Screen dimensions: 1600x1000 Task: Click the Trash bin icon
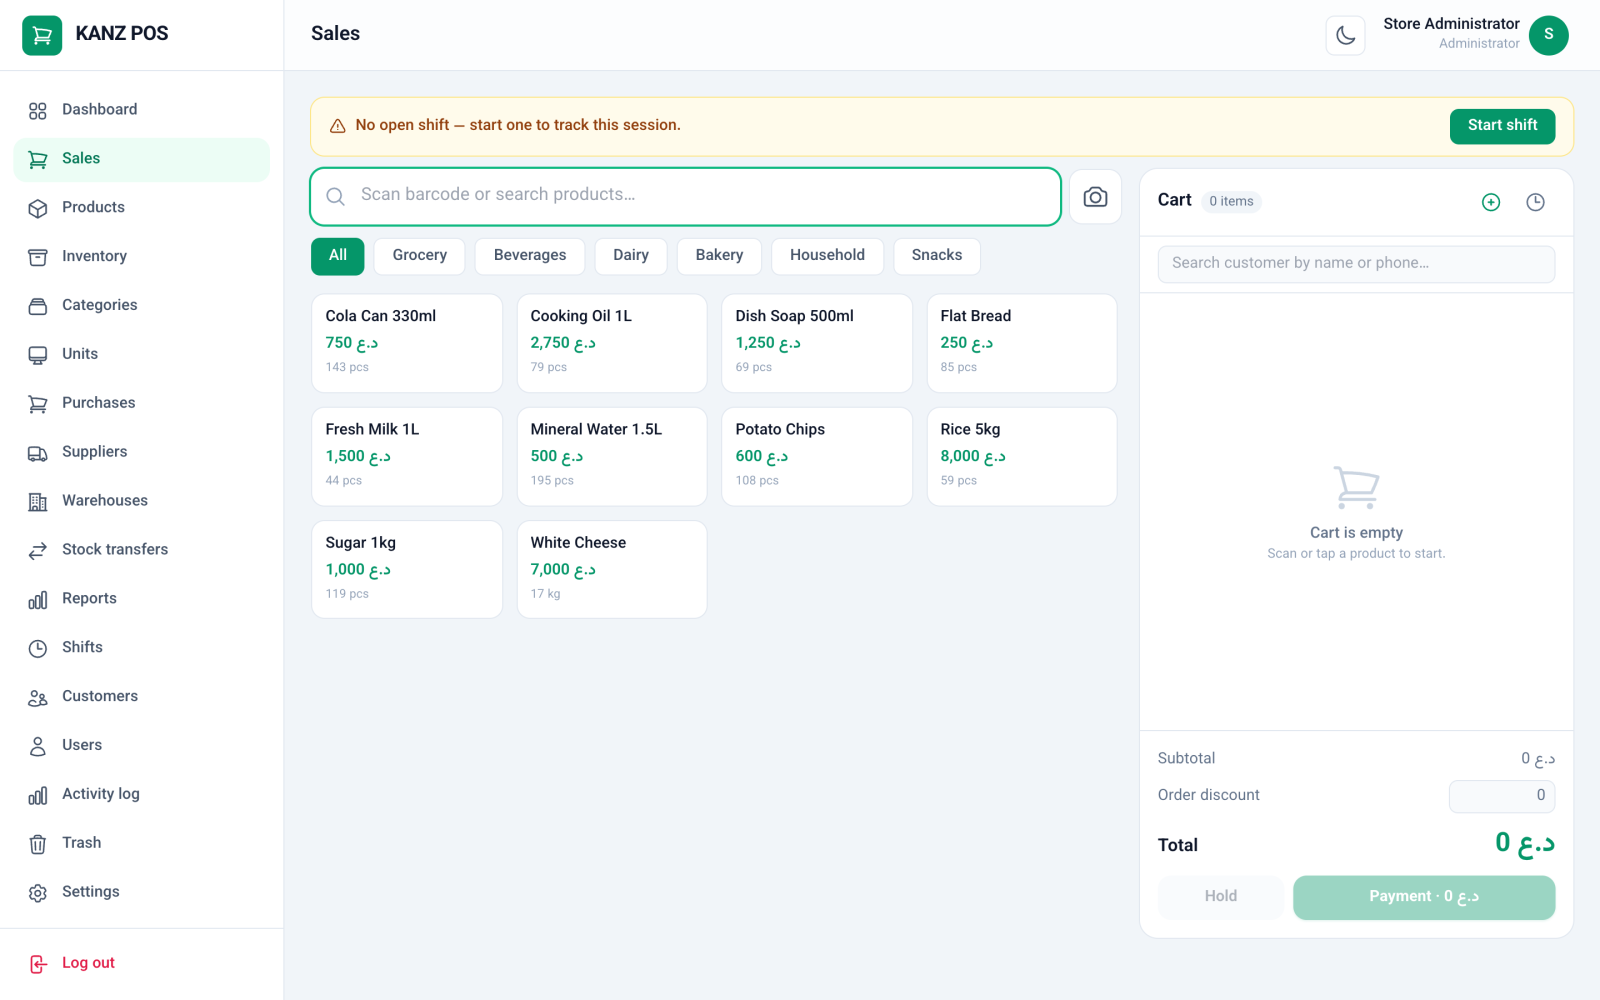tap(38, 845)
